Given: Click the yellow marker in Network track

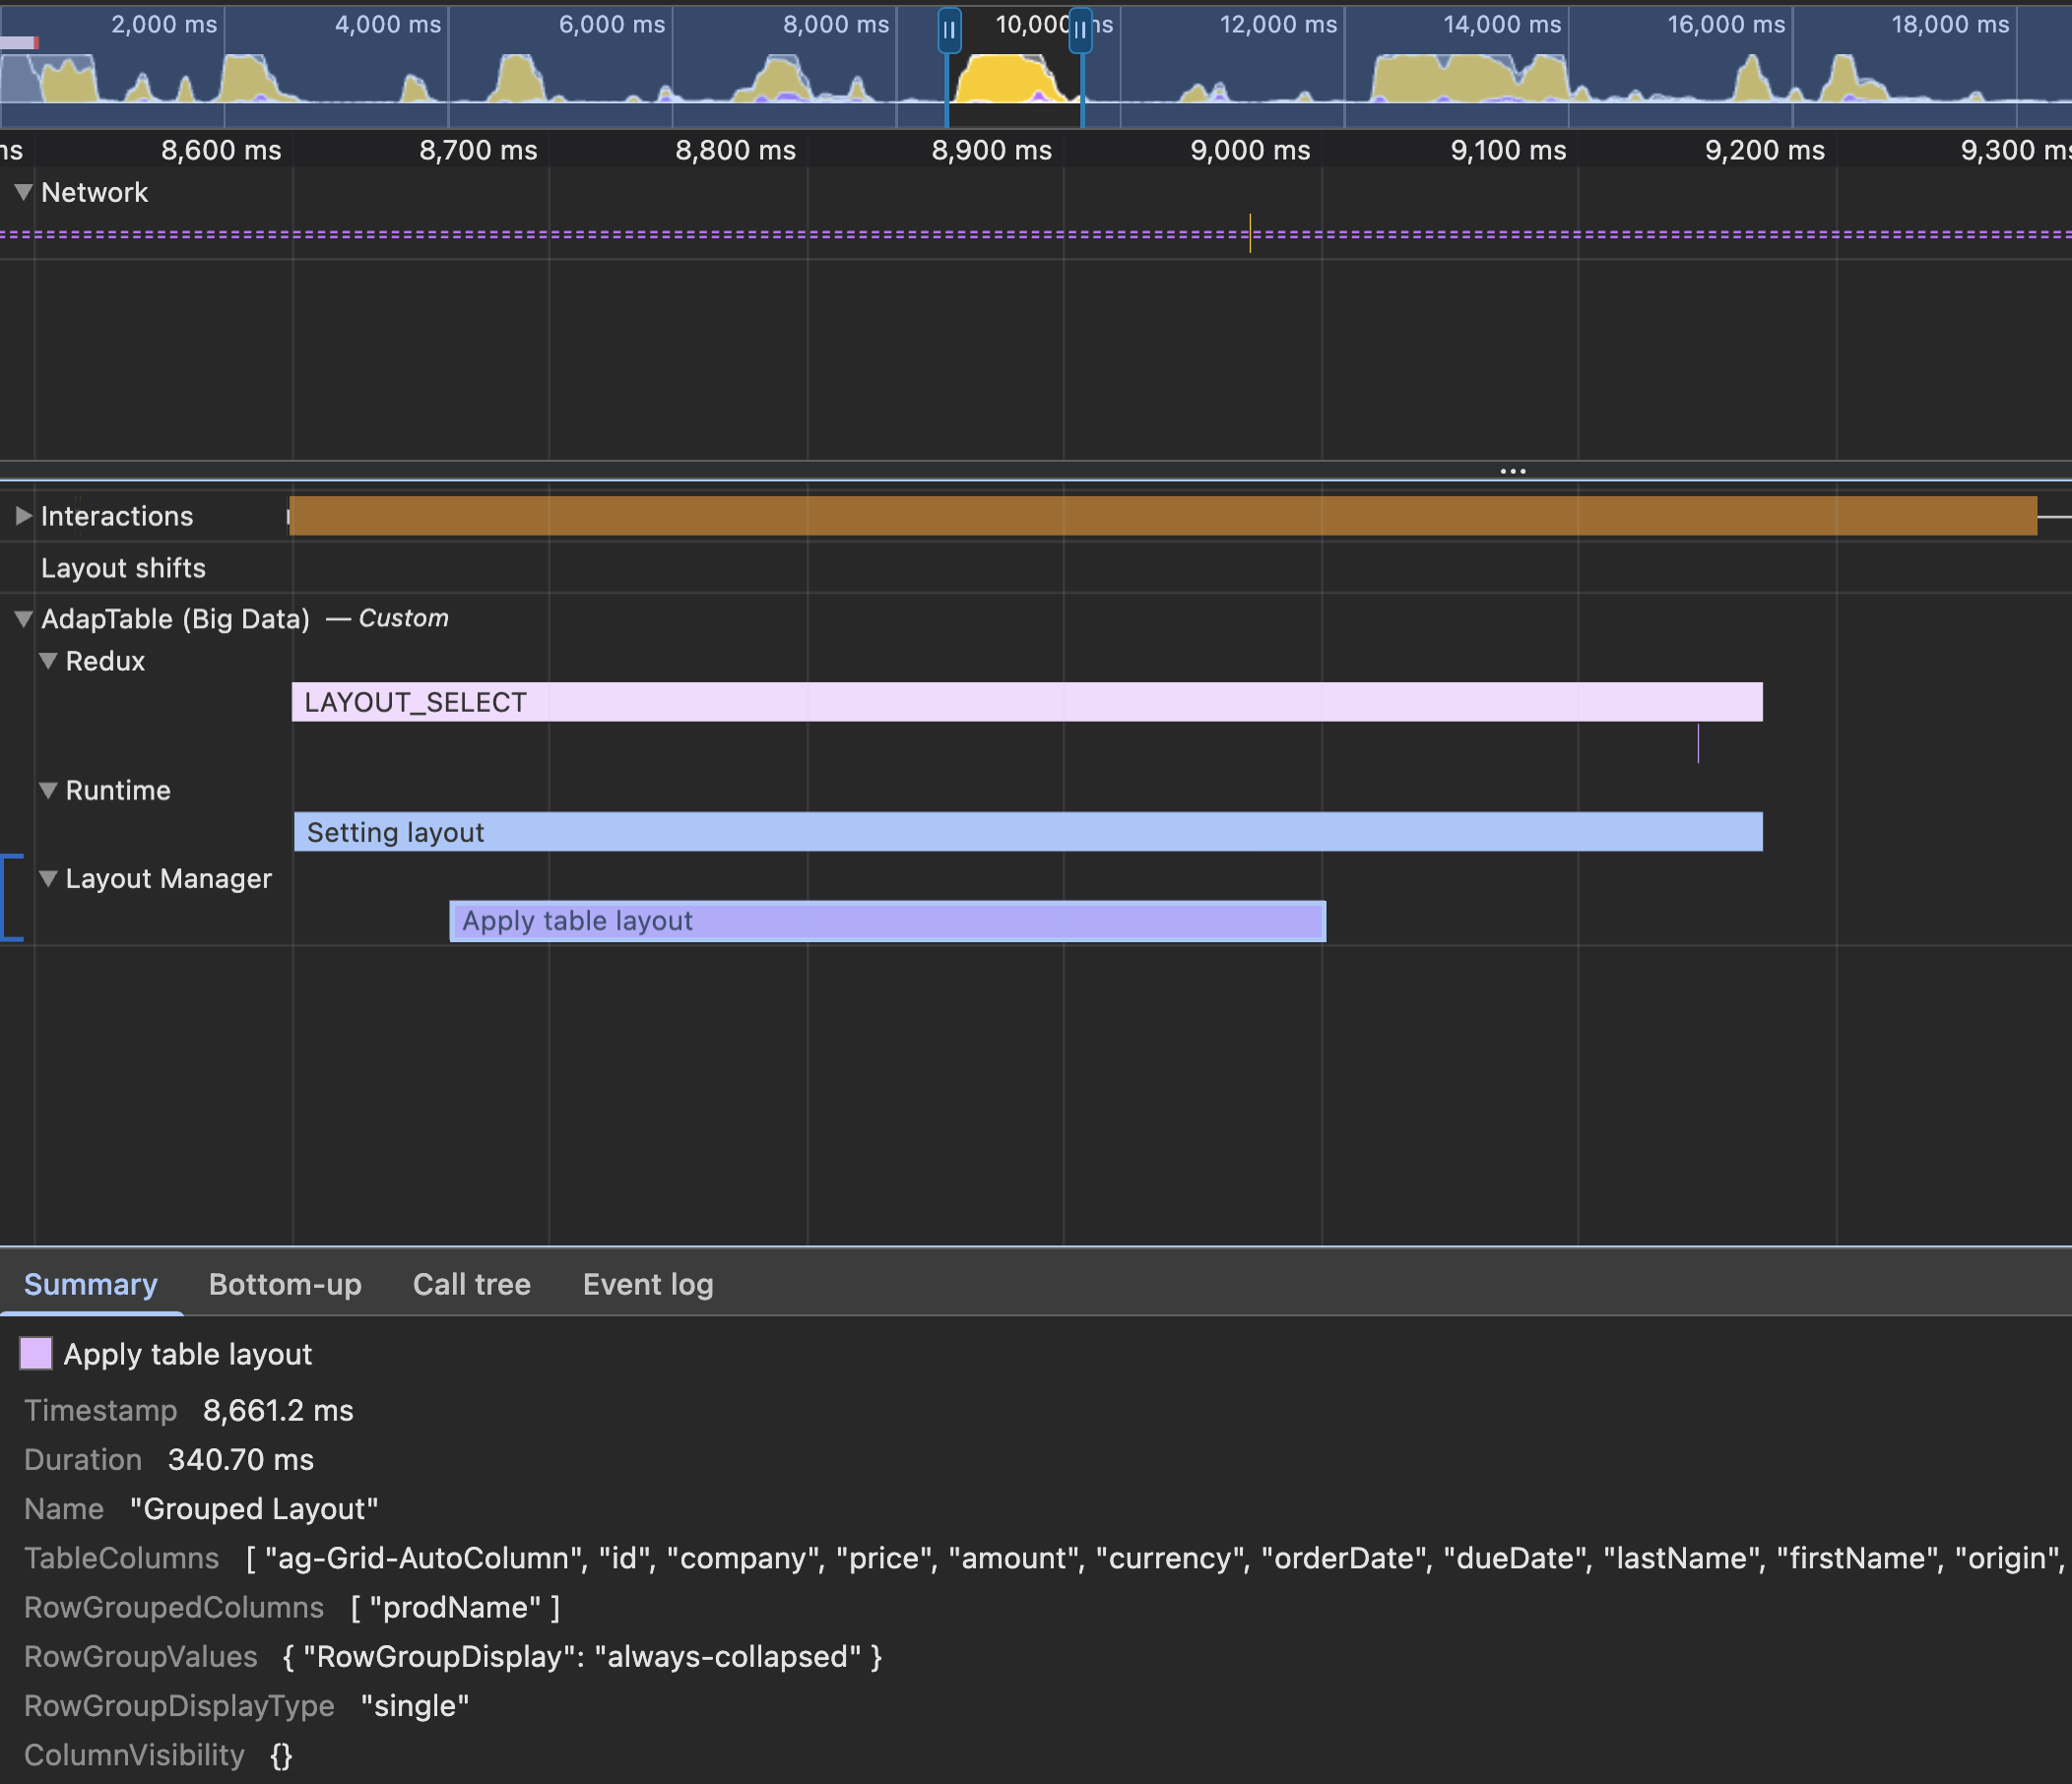Looking at the screenshot, I should [x=1250, y=233].
